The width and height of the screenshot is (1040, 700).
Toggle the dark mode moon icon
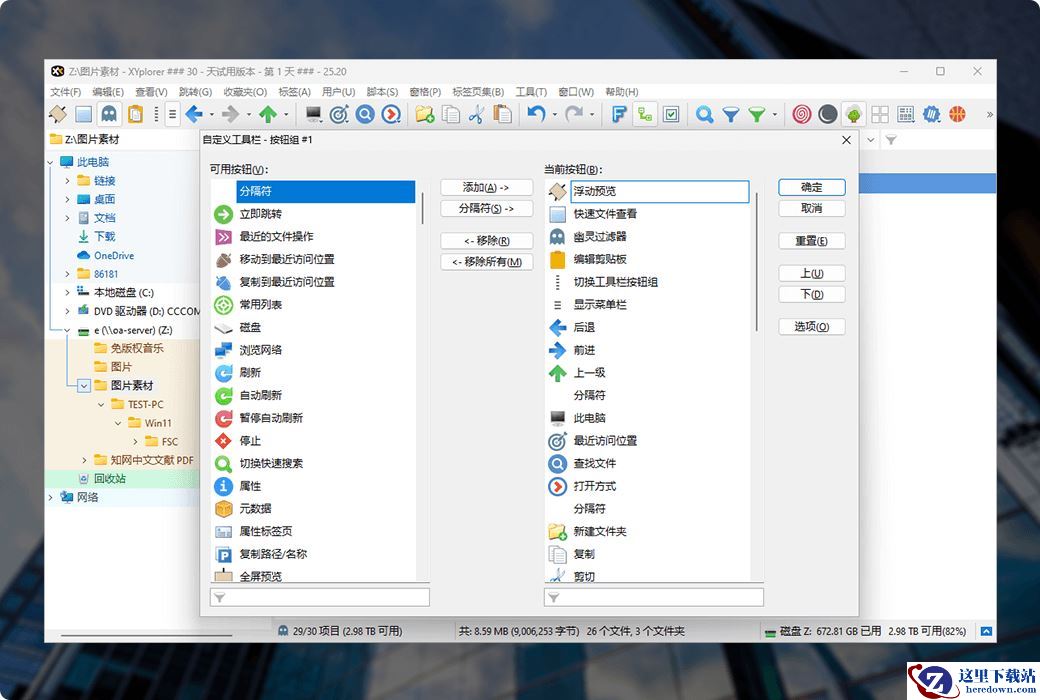point(827,114)
